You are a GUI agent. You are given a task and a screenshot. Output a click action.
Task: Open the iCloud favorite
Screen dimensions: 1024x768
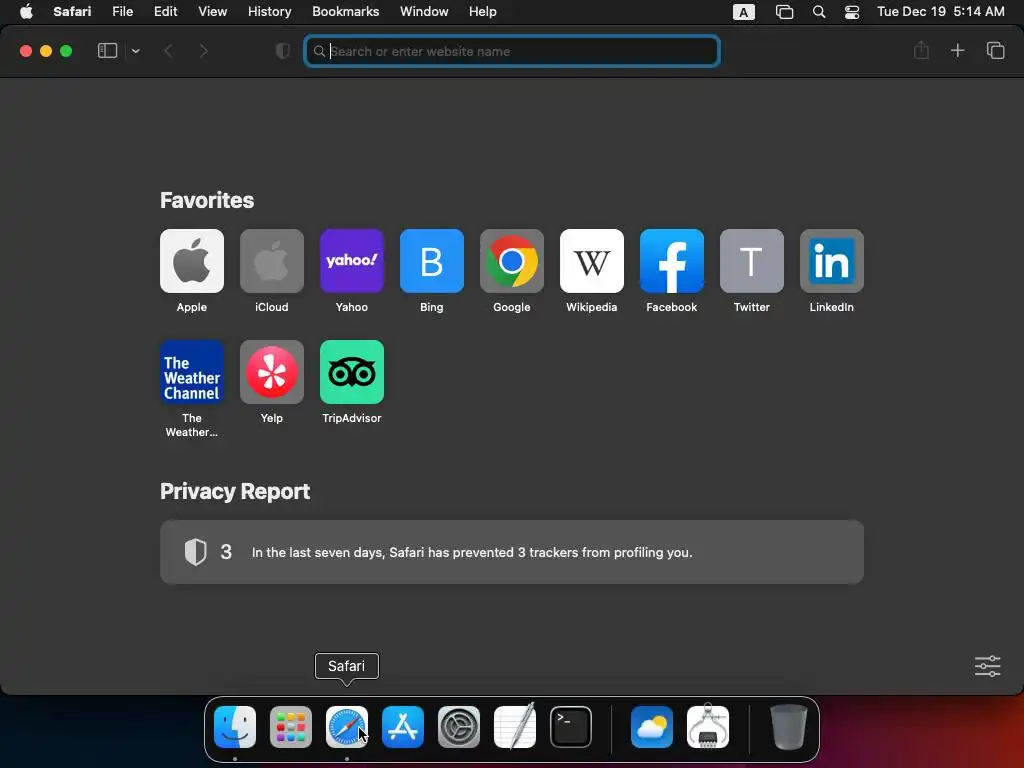272,261
